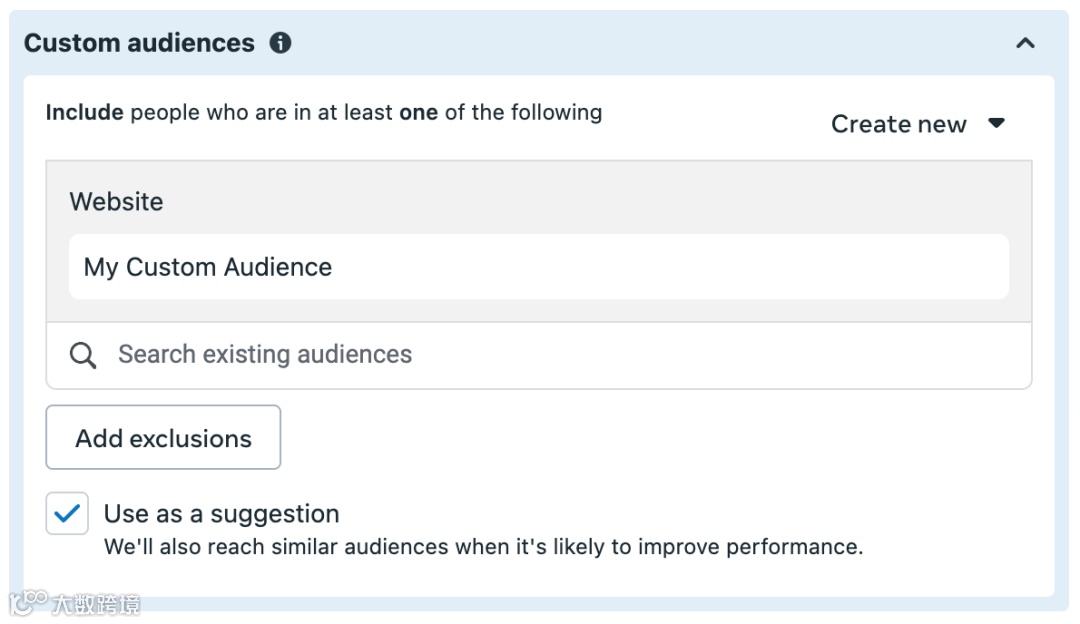
Task: Click the magnifier search icon
Action: [84, 355]
